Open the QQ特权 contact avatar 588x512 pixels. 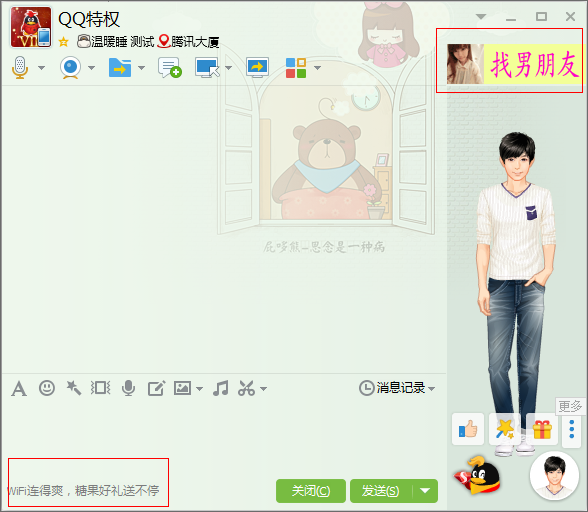[x=31, y=27]
